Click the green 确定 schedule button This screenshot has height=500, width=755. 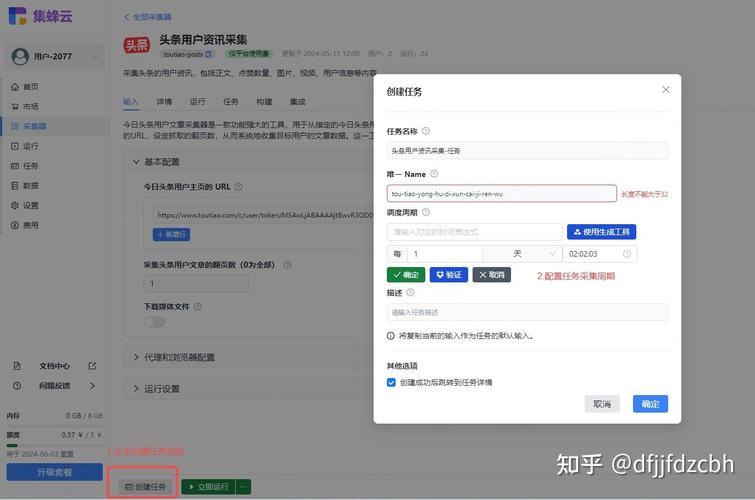[x=406, y=275]
